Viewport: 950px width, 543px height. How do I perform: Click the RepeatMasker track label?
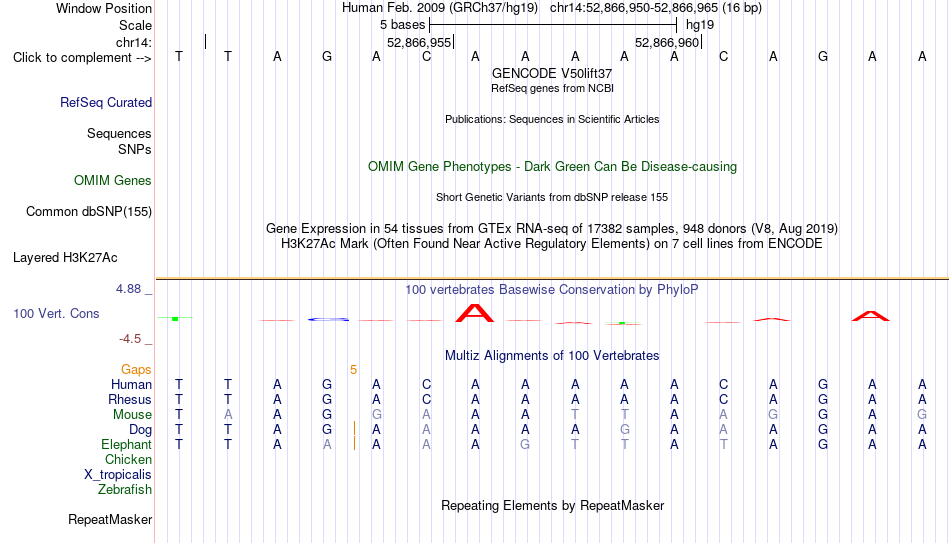point(110,519)
